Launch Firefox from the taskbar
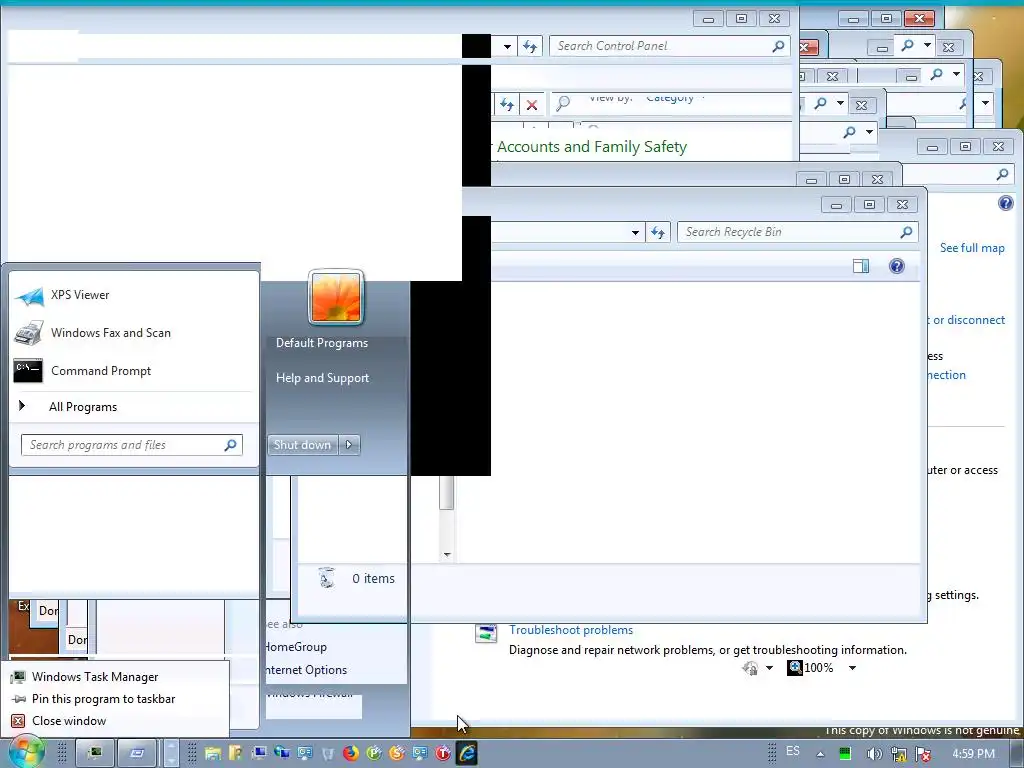Image resolution: width=1024 pixels, height=768 pixels. pos(351,753)
